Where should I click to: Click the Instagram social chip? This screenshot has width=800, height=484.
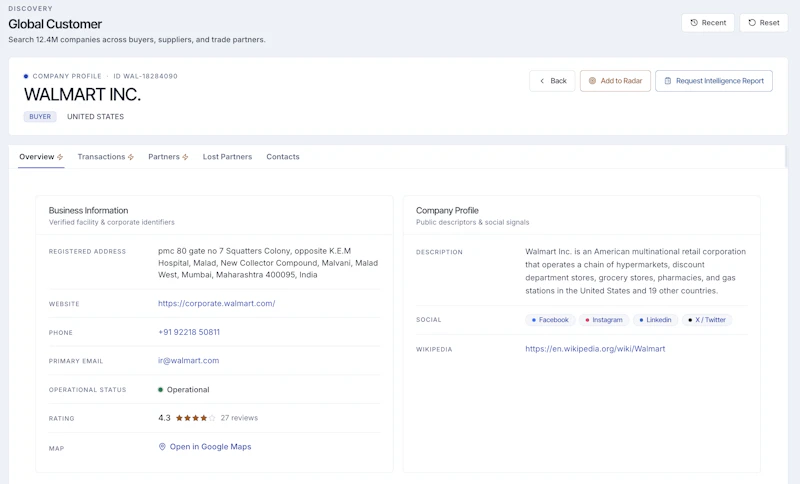click(604, 320)
